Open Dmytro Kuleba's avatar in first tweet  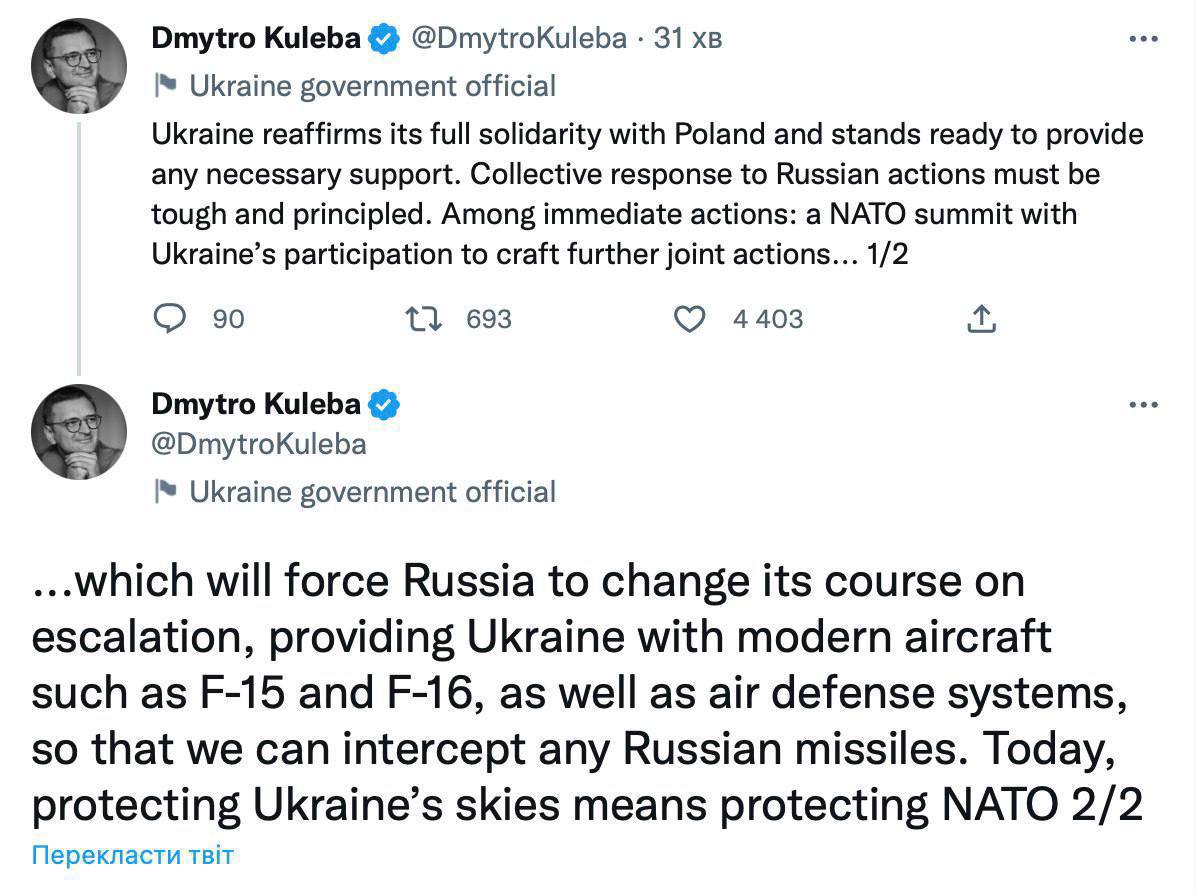coord(79,66)
